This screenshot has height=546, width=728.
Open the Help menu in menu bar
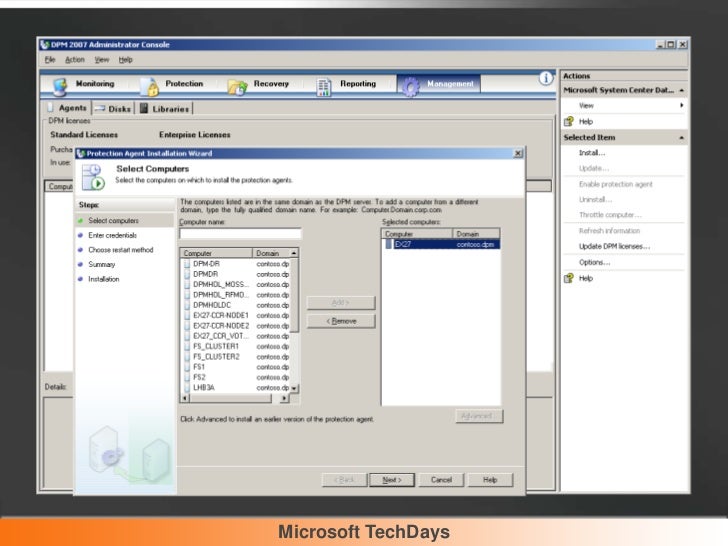125,59
